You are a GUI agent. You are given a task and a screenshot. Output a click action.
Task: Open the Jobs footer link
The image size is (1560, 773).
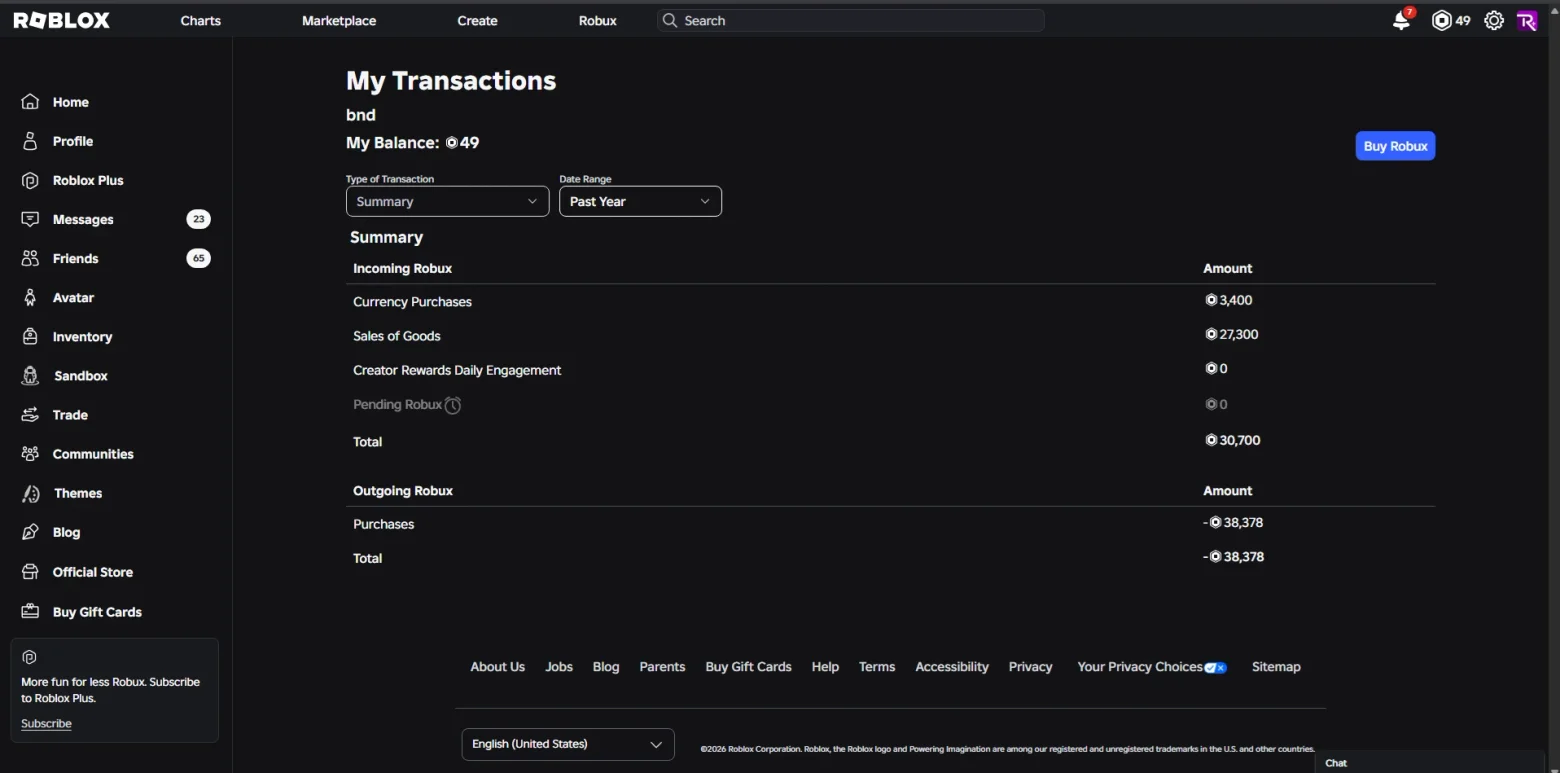(559, 667)
